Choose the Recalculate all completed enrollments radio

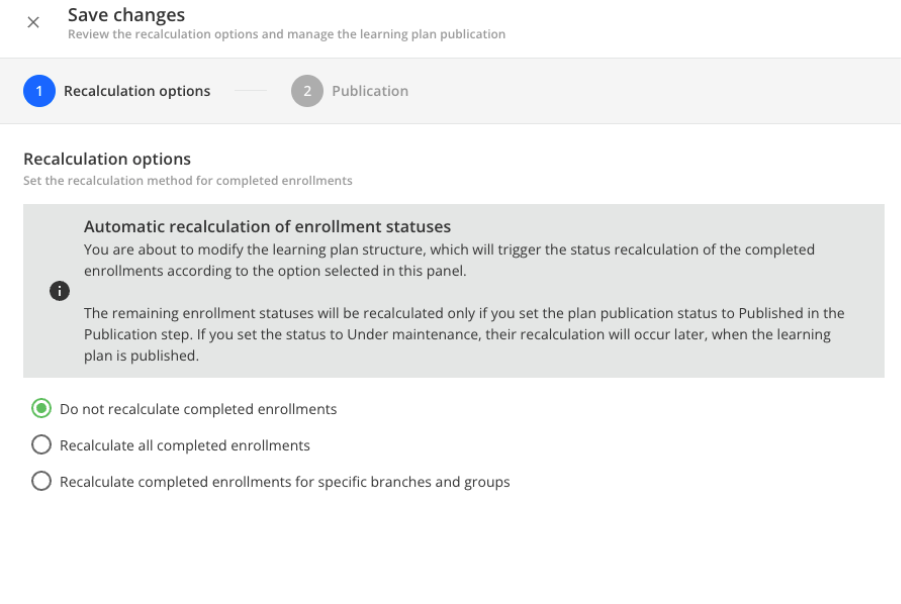41,445
